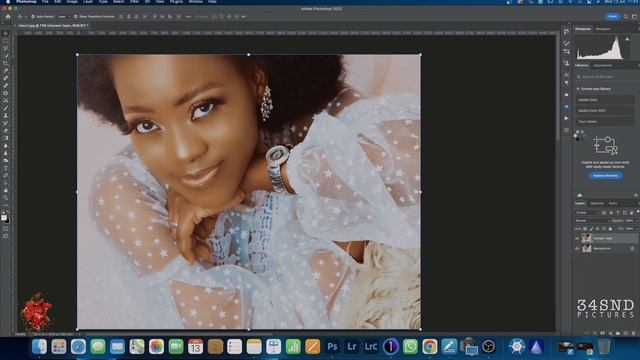This screenshot has height=360, width=640.
Task: Open the Actions play-icon panel
Action: (x=567, y=118)
